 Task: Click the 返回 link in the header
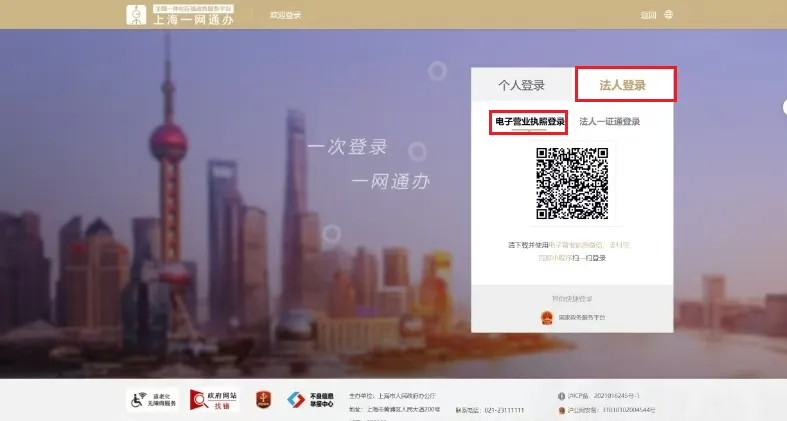coord(648,15)
